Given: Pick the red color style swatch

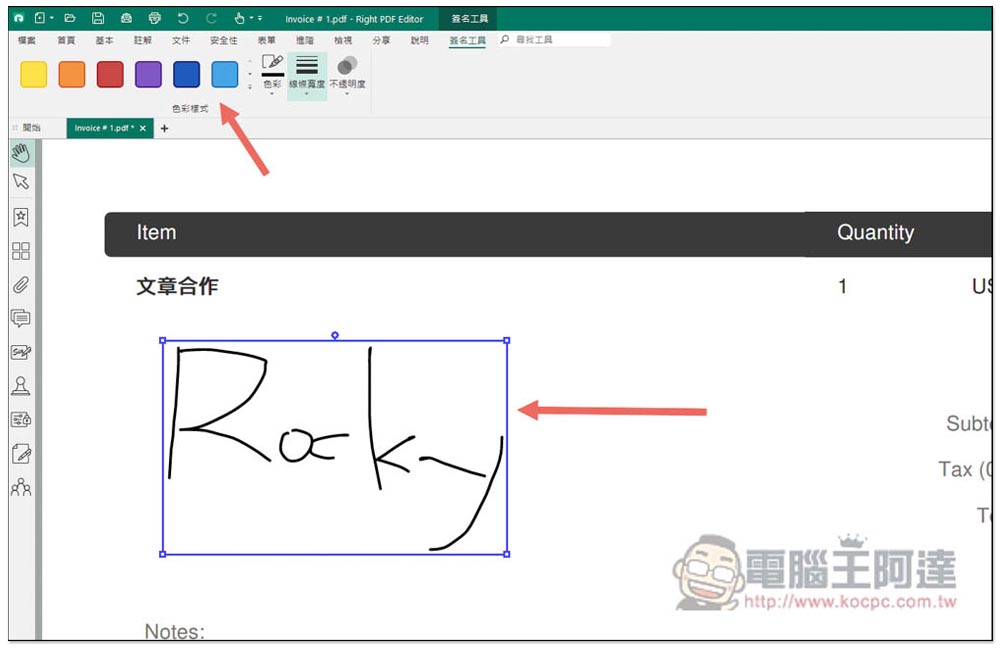Looking at the screenshot, I should point(110,74).
